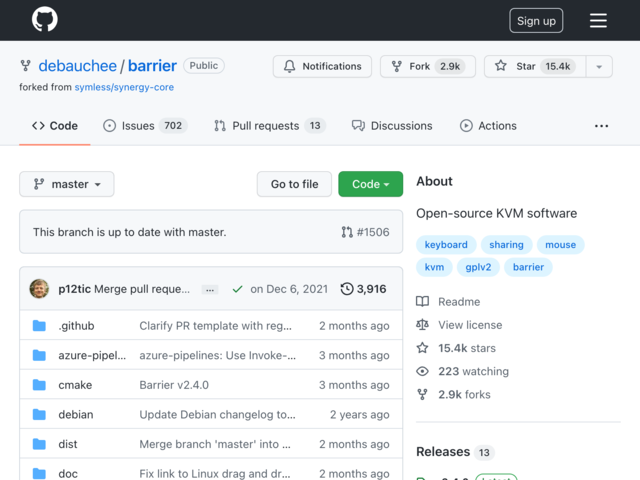Open the p12tic author name link

pyautogui.click(x=74, y=289)
